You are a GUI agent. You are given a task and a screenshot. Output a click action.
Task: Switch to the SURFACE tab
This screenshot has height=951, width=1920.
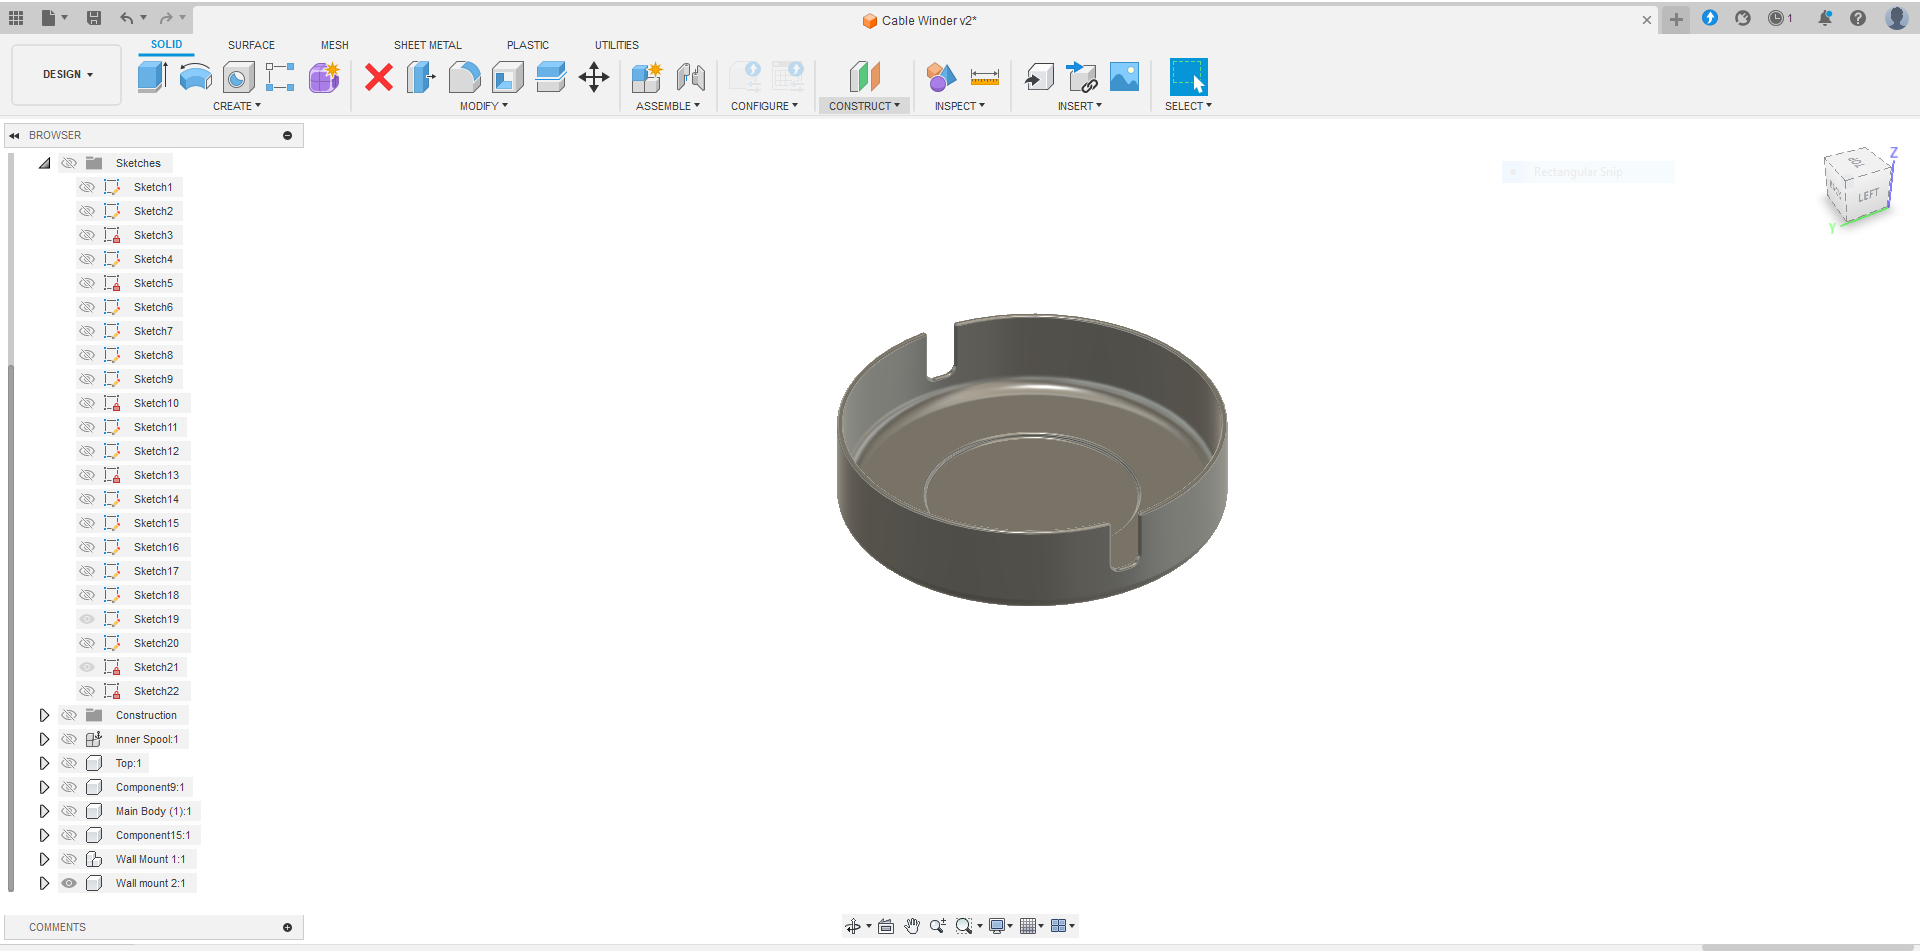coord(251,45)
